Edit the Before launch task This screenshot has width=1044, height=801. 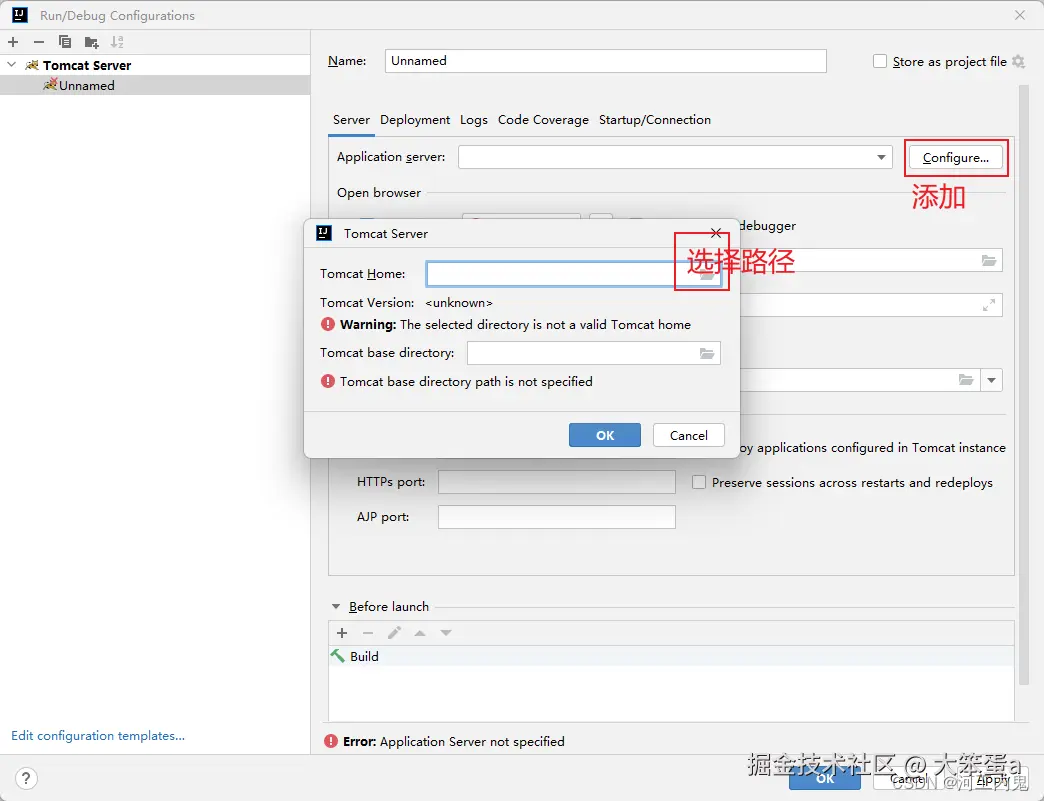pos(394,633)
